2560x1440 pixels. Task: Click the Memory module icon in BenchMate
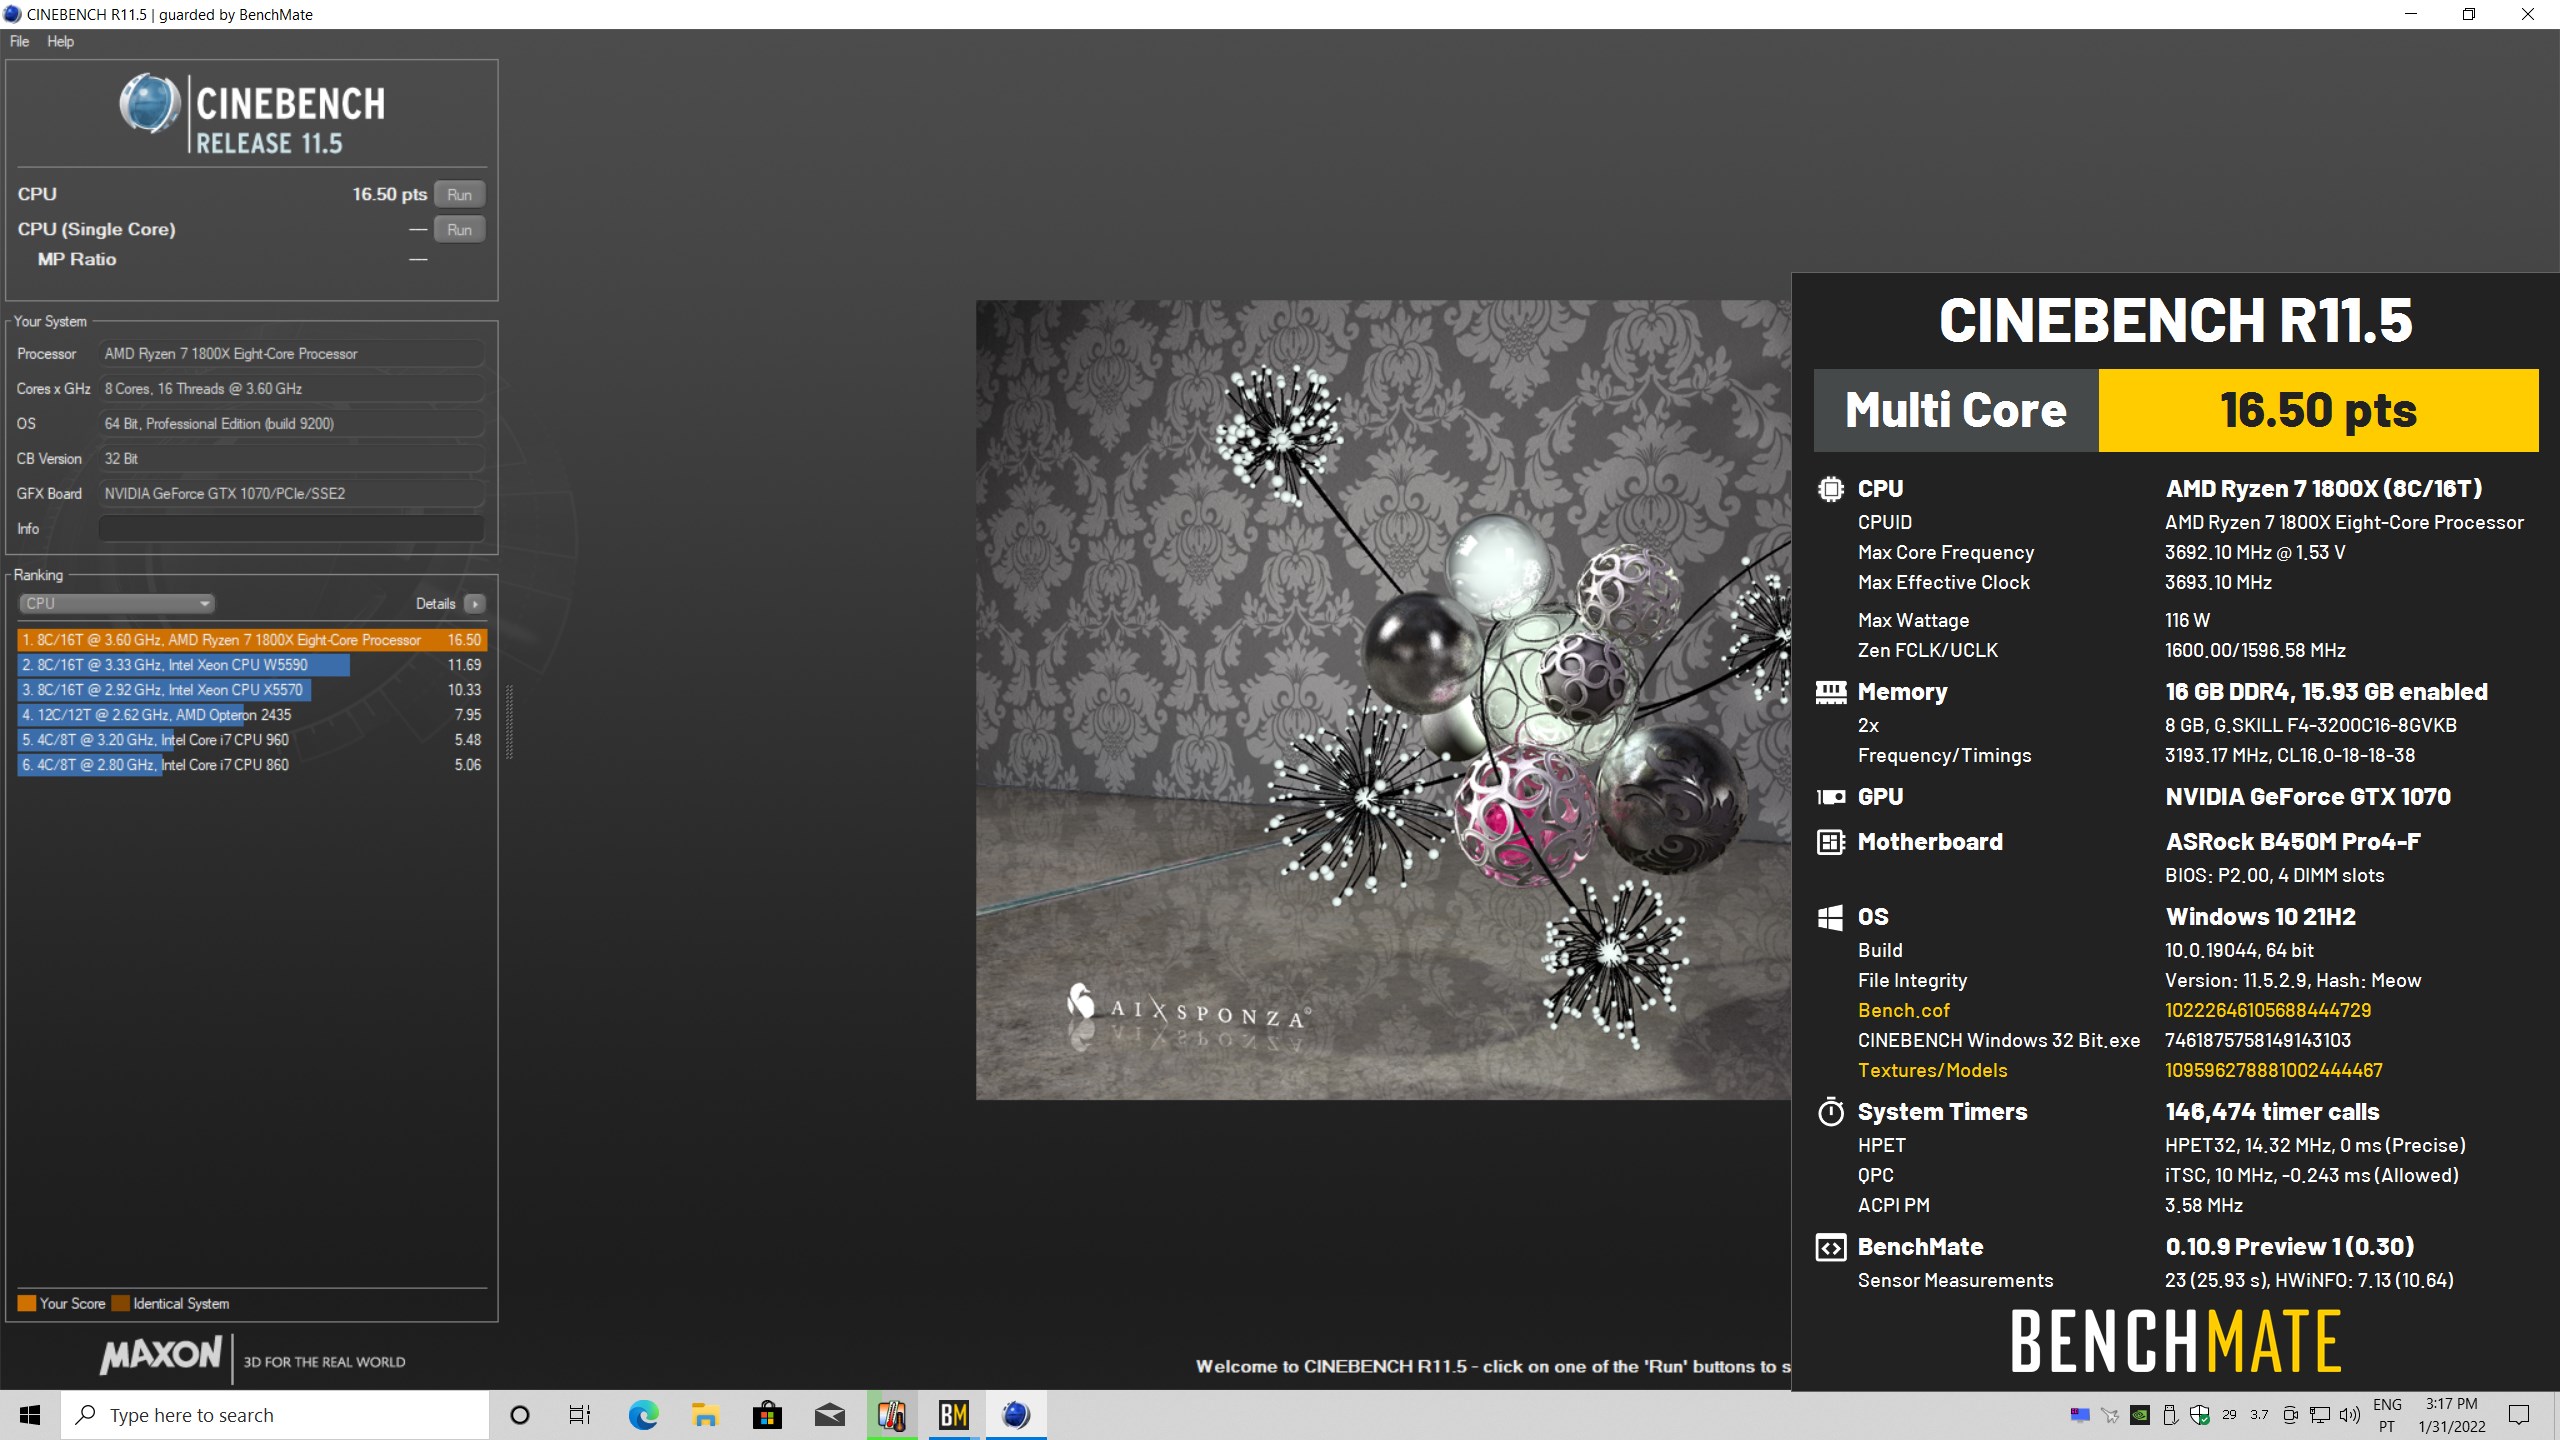(x=1830, y=692)
